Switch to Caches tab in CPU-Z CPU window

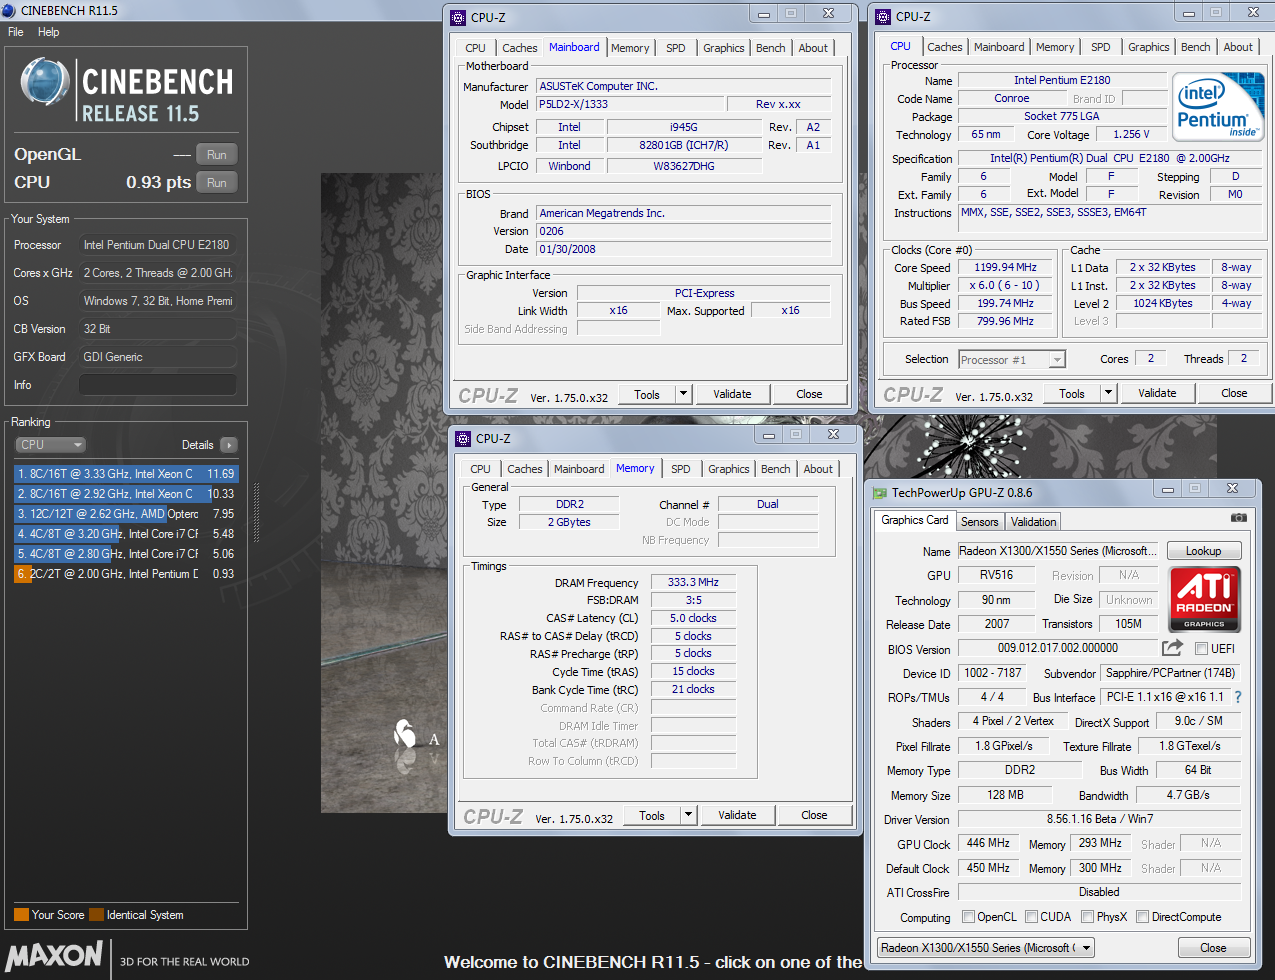coord(945,47)
